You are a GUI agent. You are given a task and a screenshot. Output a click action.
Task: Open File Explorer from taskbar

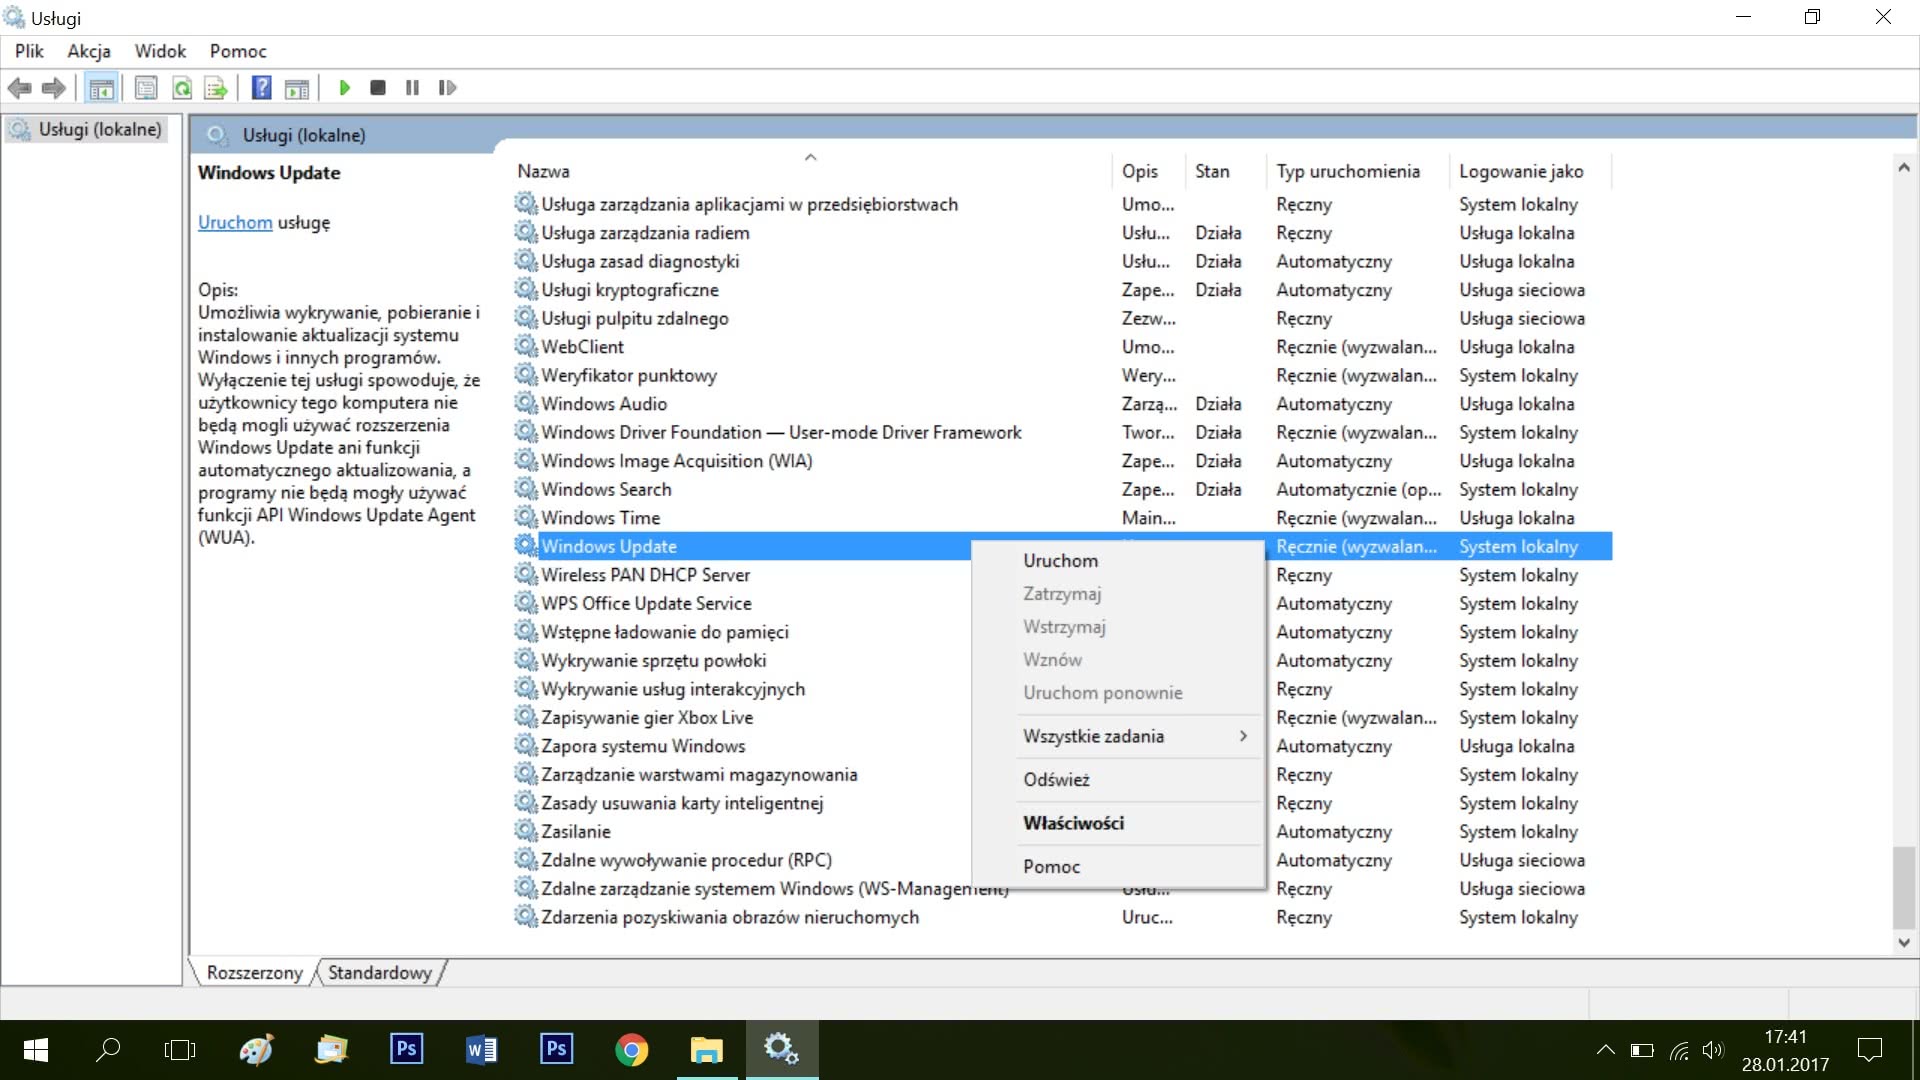706,1049
